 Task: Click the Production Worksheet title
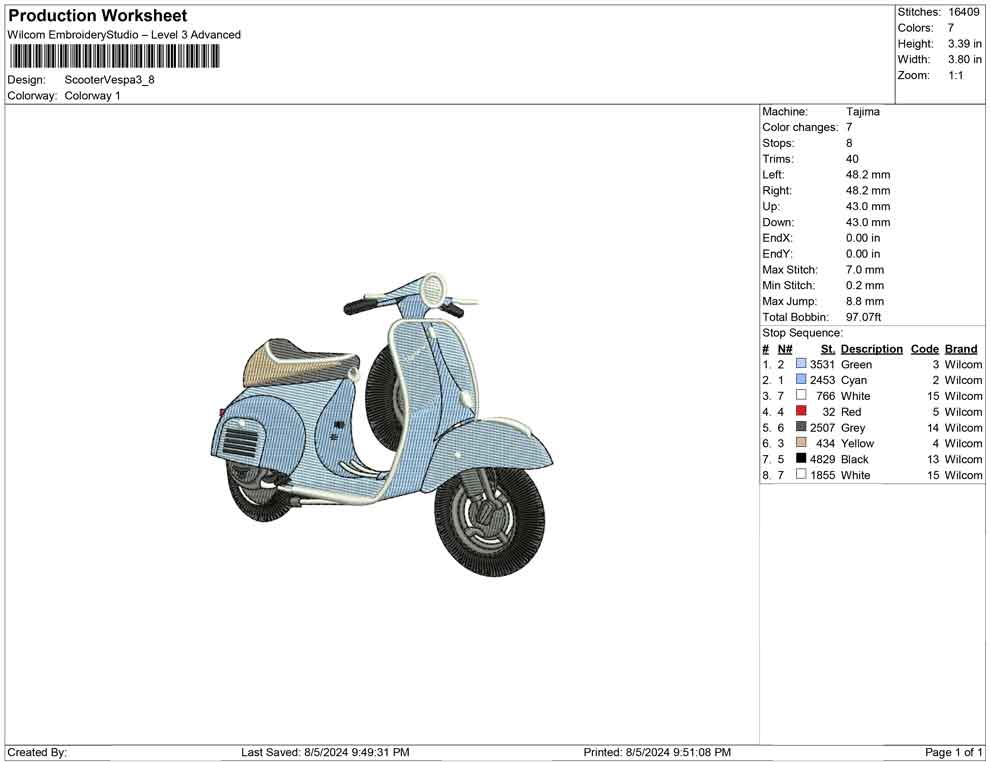(x=98, y=16)
